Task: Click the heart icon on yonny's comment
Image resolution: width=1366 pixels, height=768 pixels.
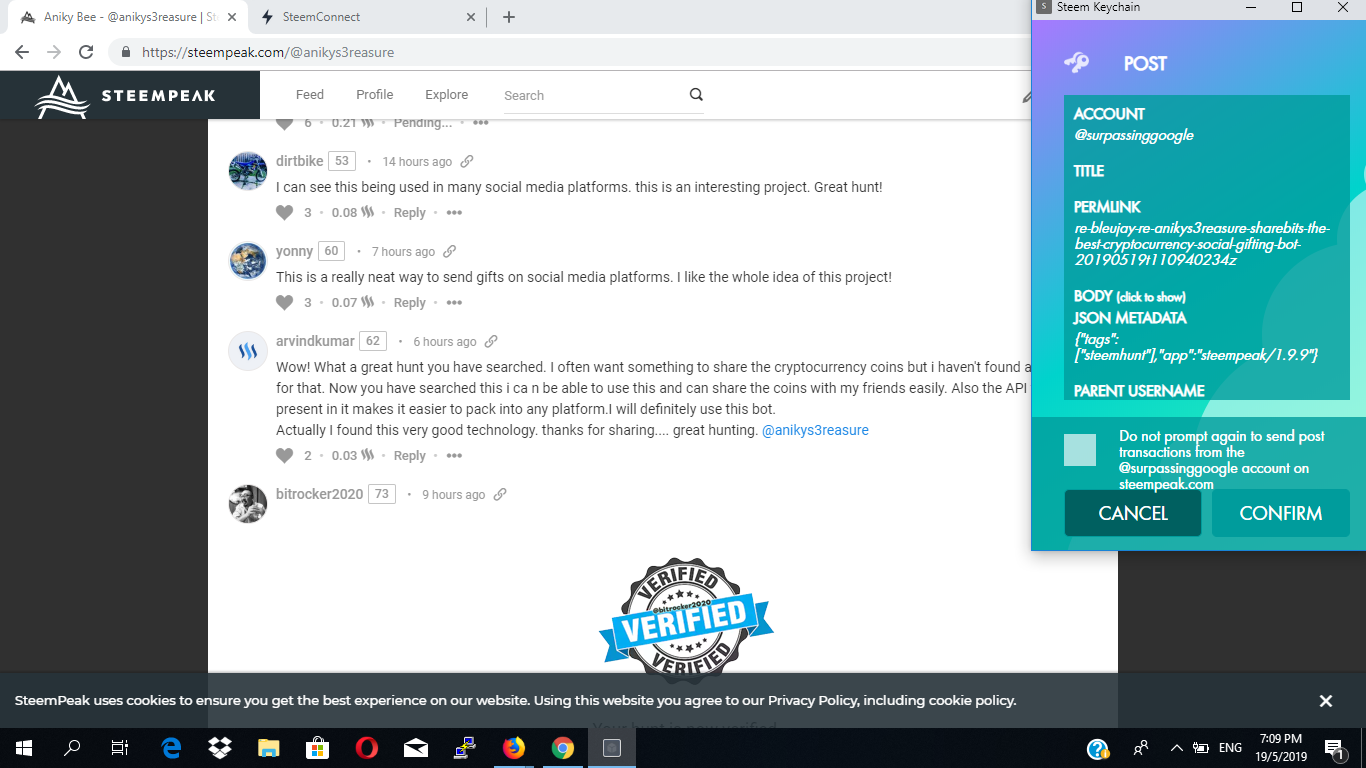Action: point(285,302)
